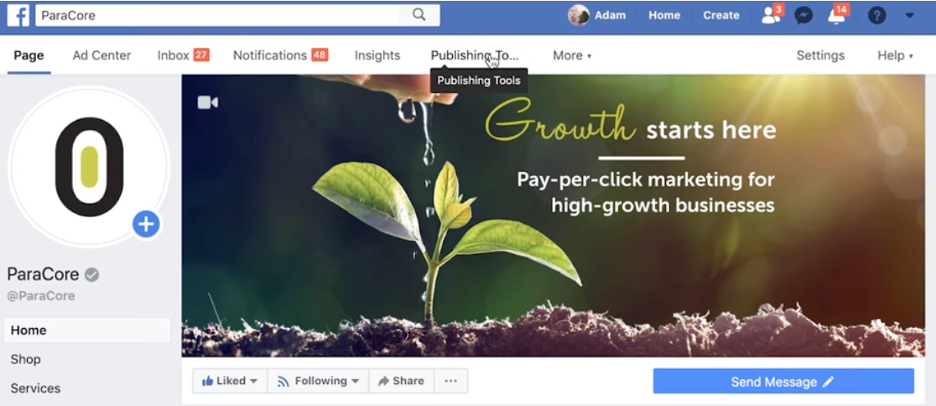
Task: Open the Messenger icon
Action: click(804, 16)
